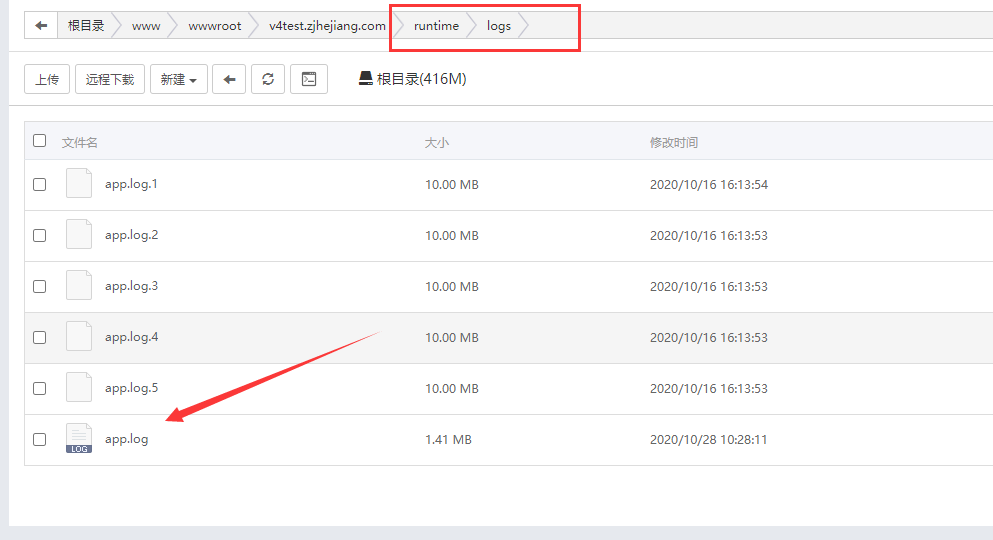Image resolution: width=993 pixels, height=540 pixels.
Task: Click the LOG file icon for app.log
Action: pyautogui.click(x=79, y=439)
